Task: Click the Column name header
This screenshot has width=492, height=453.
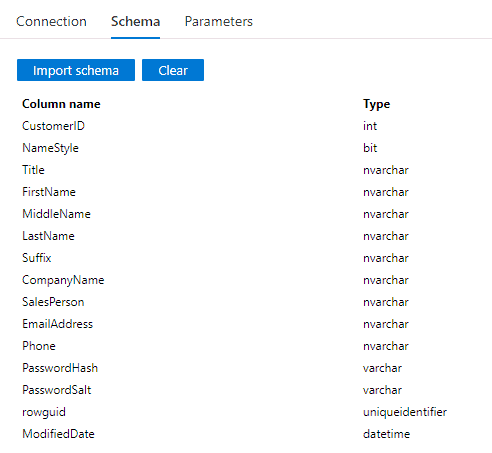Action: tap(61, 104)
